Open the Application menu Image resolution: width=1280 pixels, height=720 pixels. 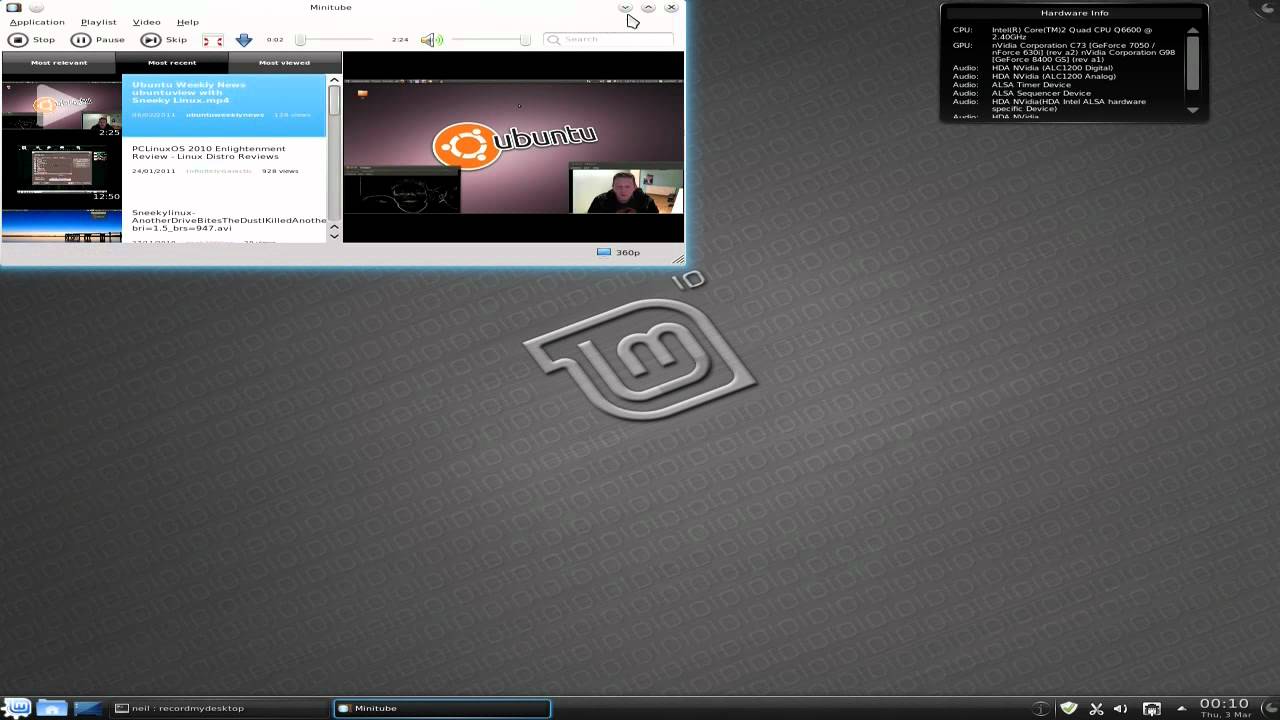point(37,22)
